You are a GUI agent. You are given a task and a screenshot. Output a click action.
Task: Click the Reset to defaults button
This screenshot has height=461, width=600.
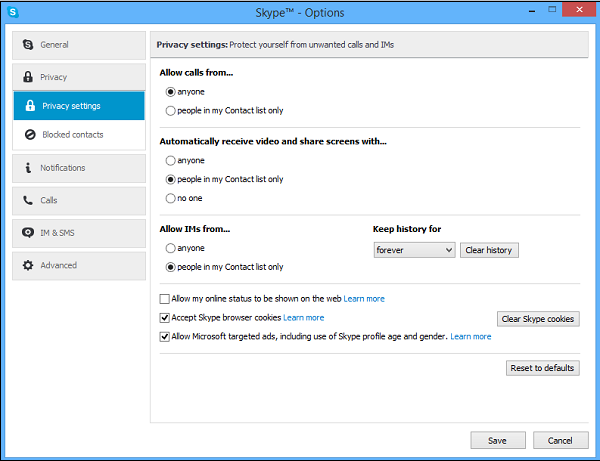click(x=543, y=368)
